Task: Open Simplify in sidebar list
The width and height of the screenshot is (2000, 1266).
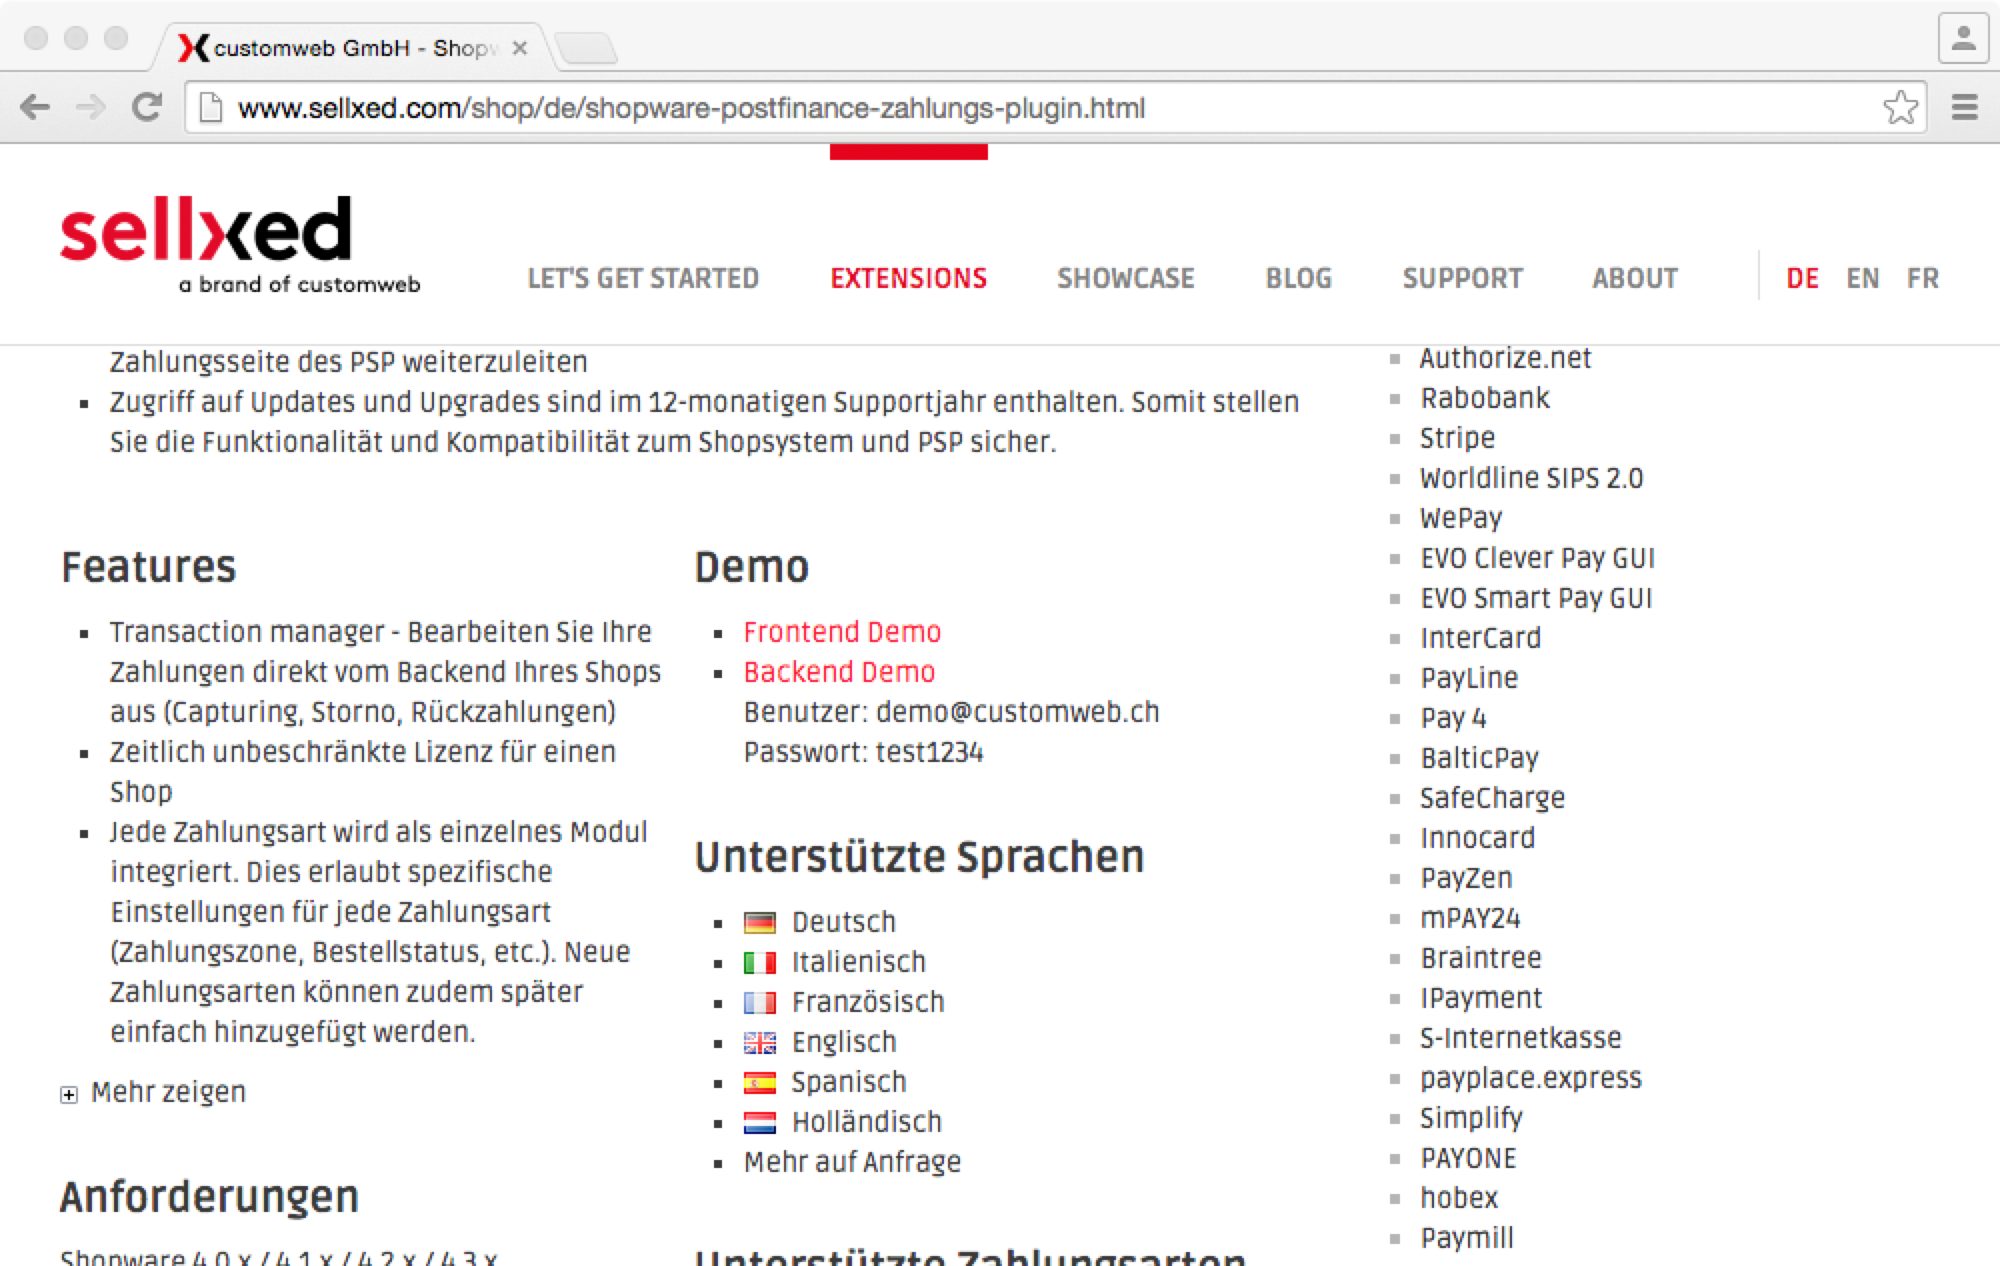Action: pos(1471,1118)
